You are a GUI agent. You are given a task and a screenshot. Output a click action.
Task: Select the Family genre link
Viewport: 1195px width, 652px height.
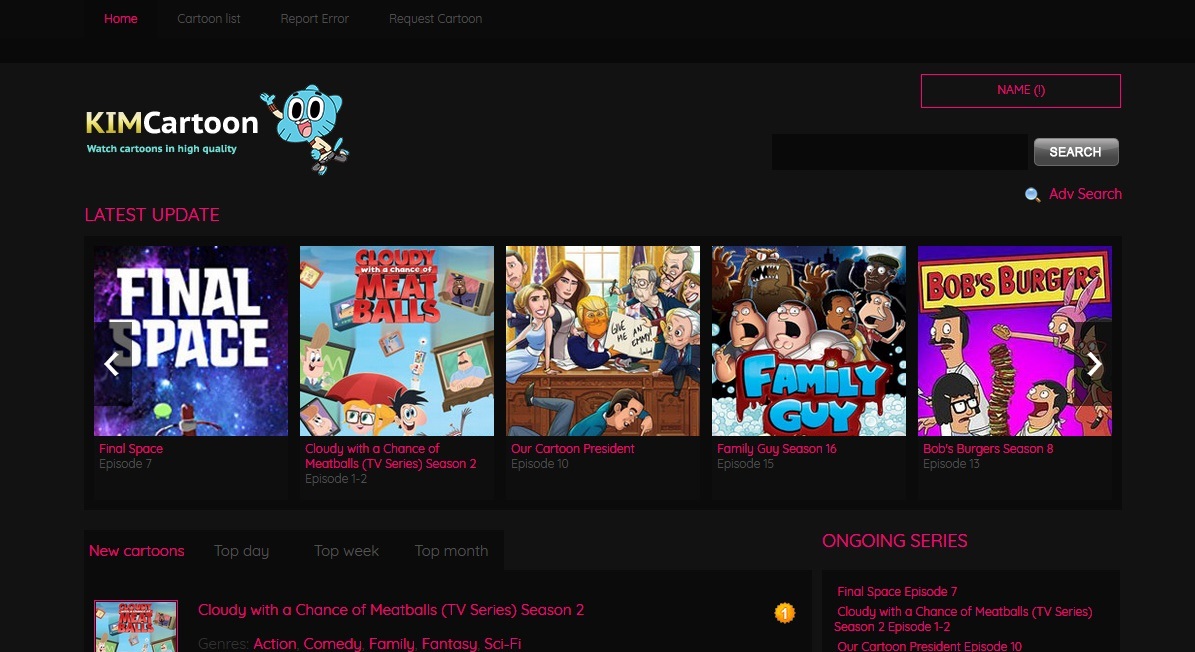[x=392, y=644]
